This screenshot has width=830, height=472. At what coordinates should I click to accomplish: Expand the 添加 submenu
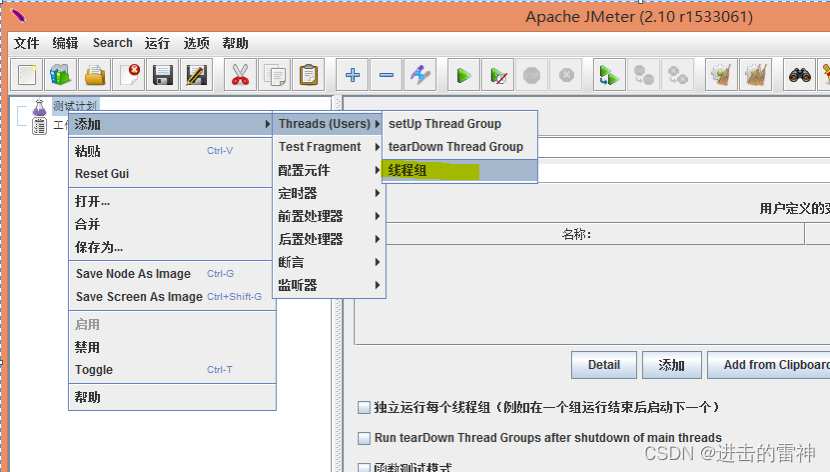point(171,124)
